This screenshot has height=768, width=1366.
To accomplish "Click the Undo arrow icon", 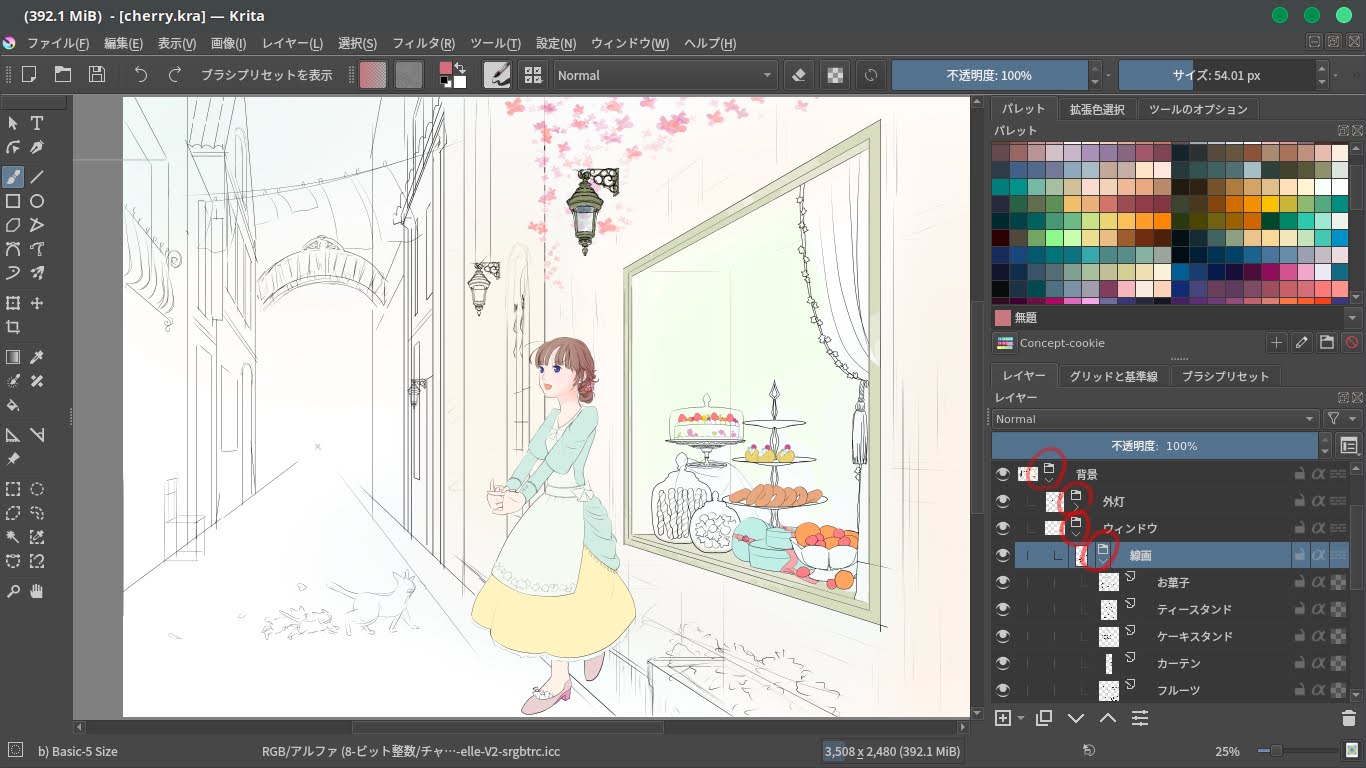I will (x=141, y=75).
